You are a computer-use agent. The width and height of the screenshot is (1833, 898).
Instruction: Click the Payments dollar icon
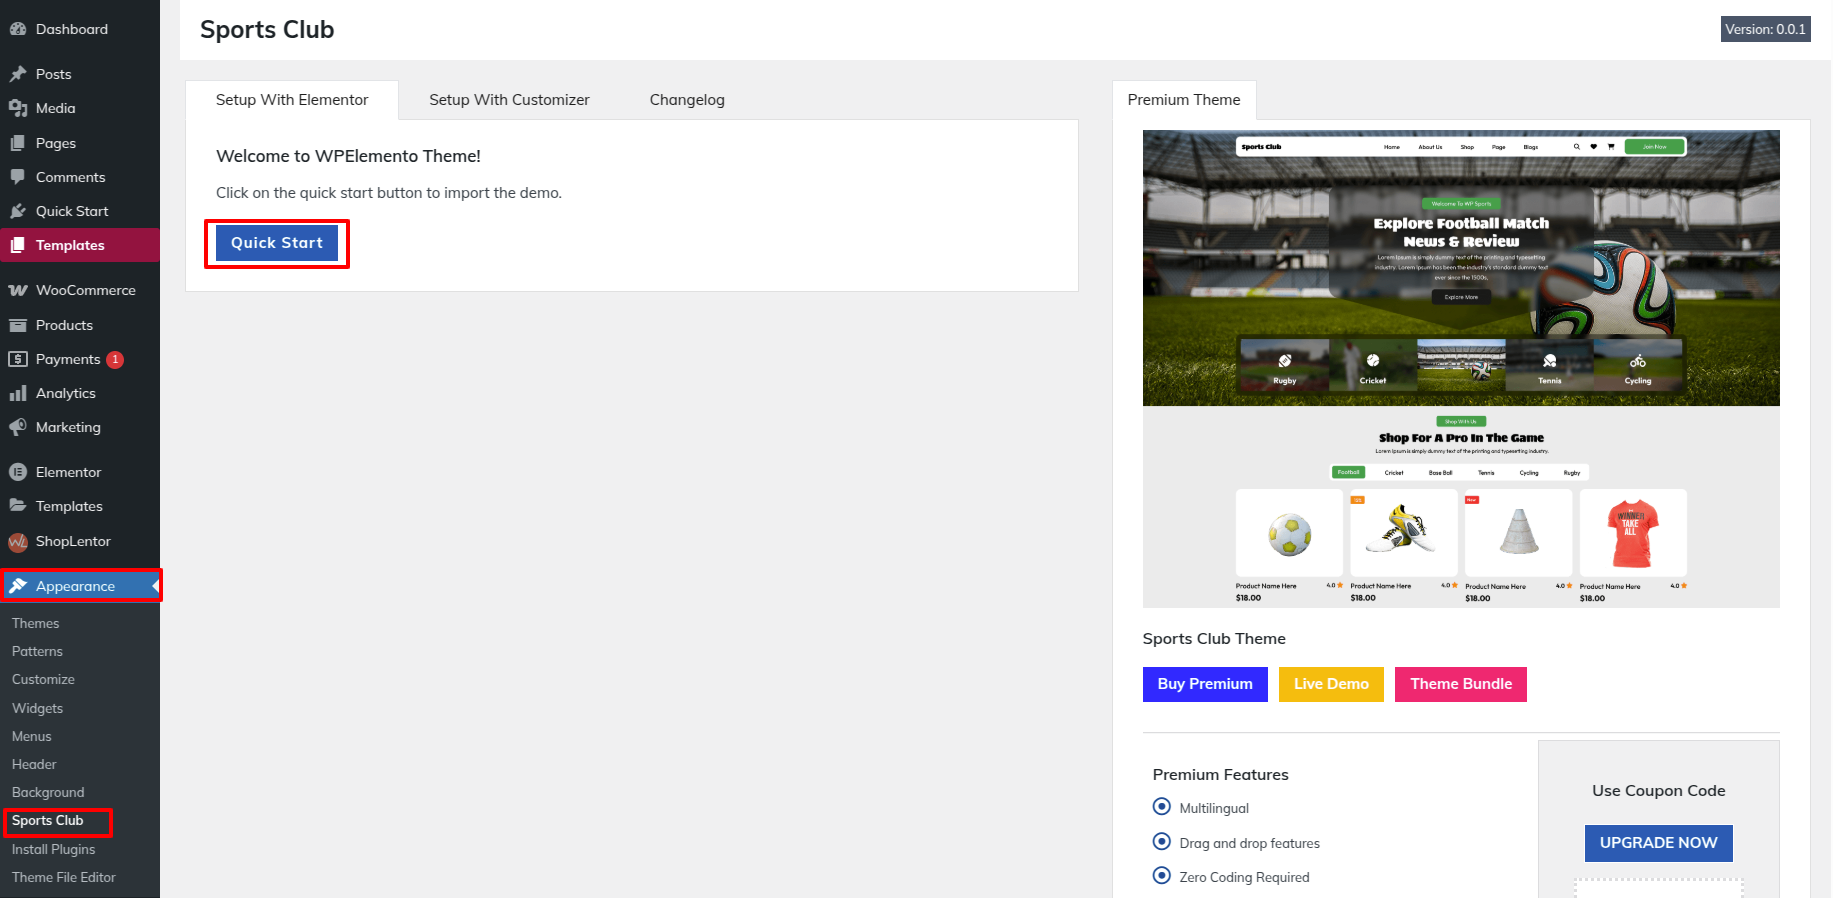point(18,359)
